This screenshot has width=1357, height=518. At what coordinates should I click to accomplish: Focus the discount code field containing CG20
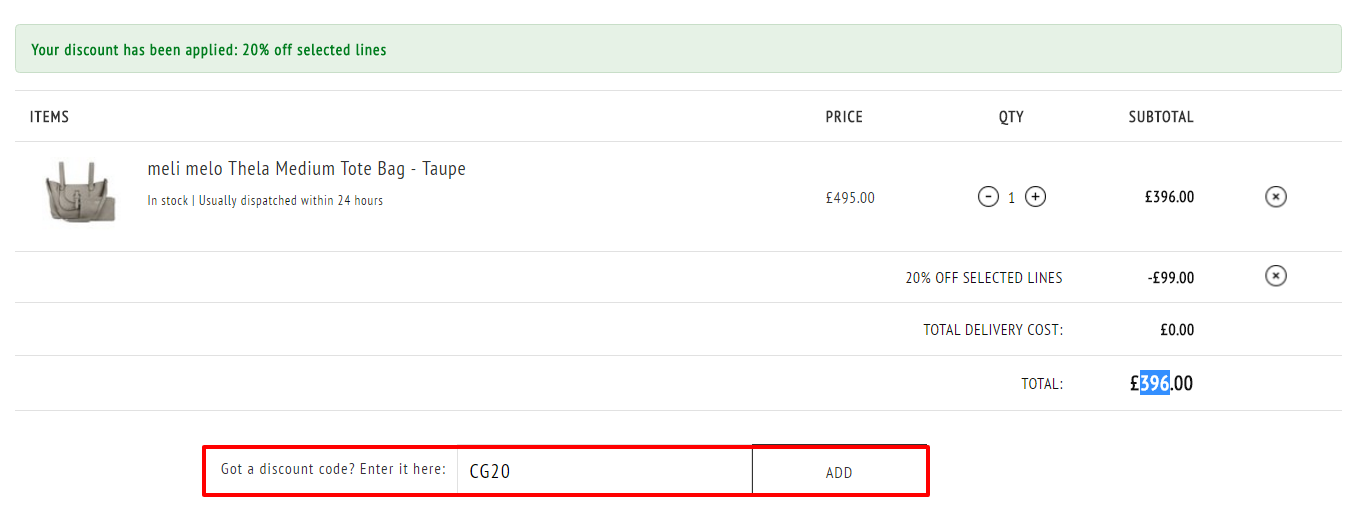point(604,470)
